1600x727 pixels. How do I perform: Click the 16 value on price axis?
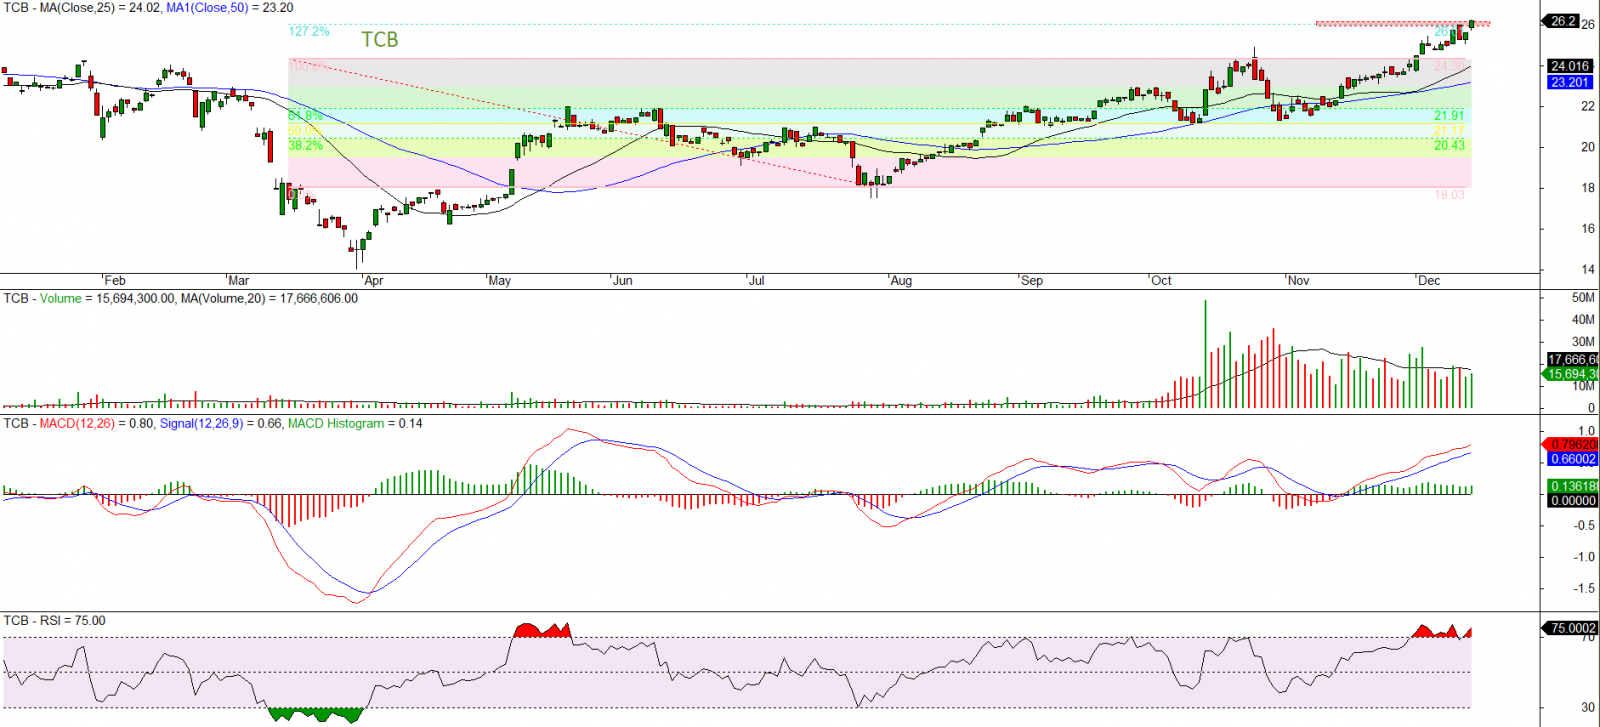tap(1587, 229)
